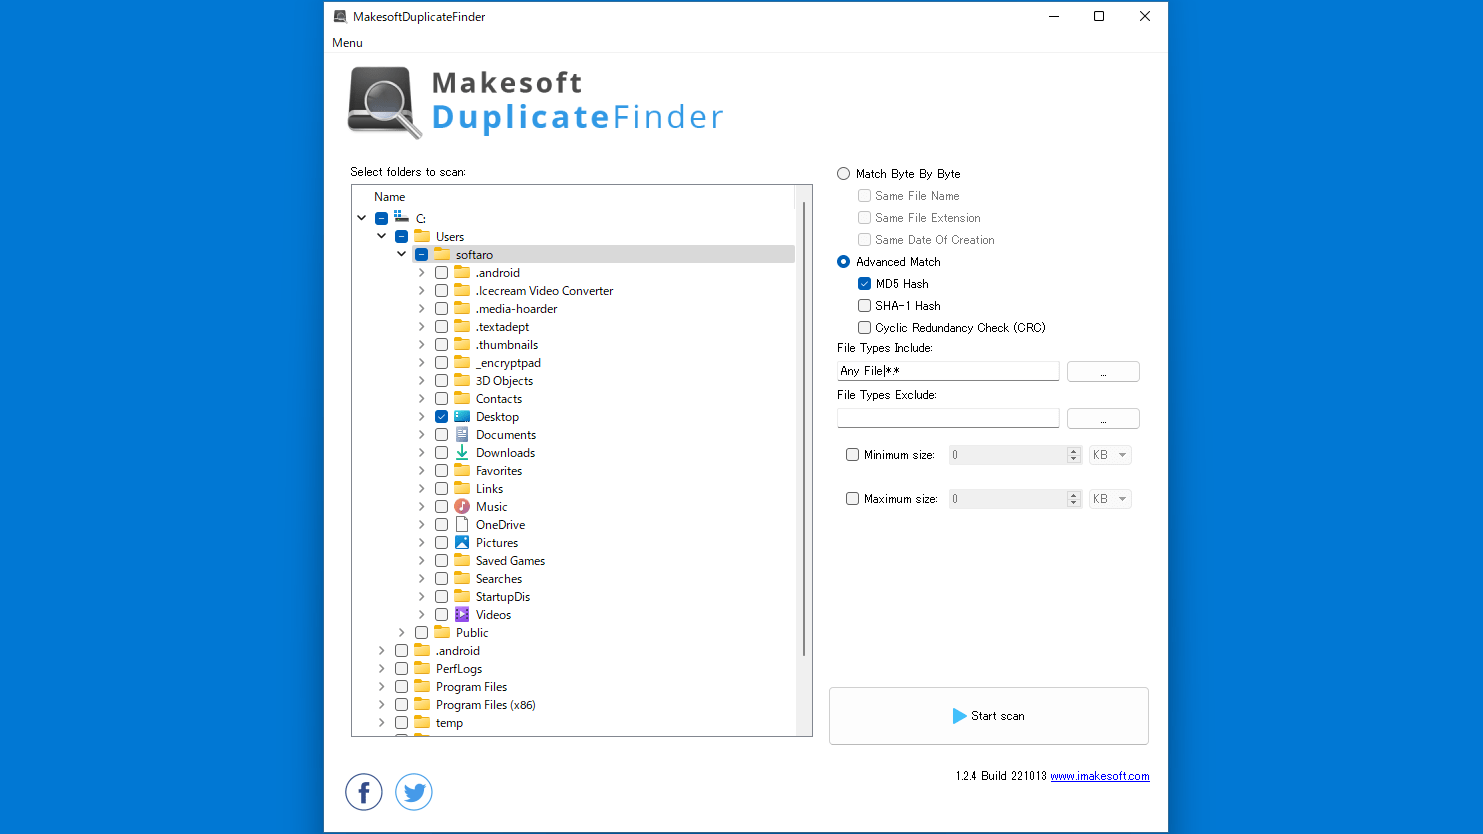1483x834 pixels.
Task: Click the Music folder icon
Action: (462, 506)
